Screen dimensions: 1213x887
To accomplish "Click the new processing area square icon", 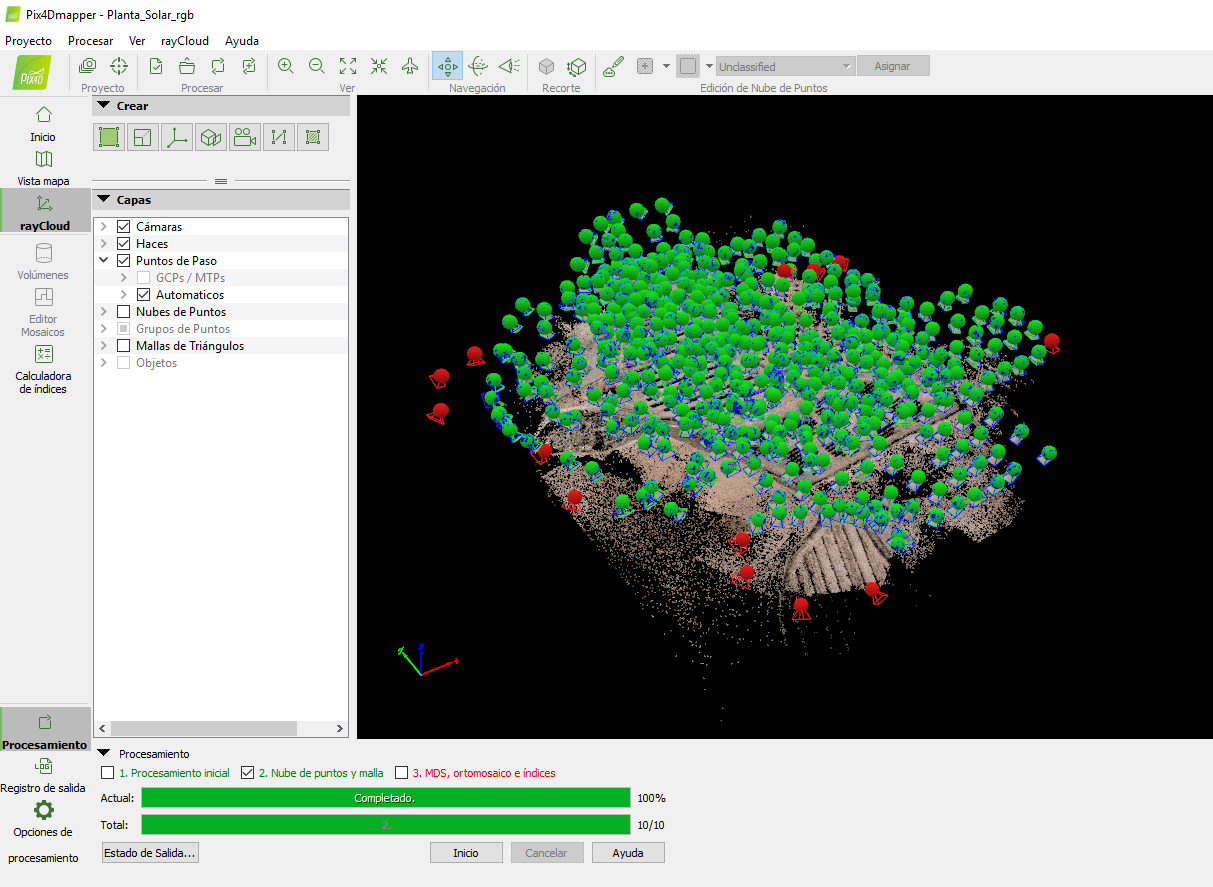I will tap(109, 137).
